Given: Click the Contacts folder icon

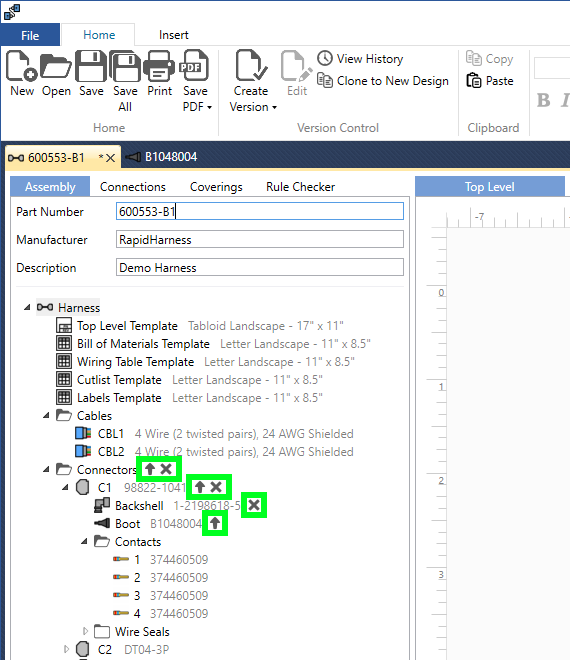Looking at the screenshot, I should point(102,541).
